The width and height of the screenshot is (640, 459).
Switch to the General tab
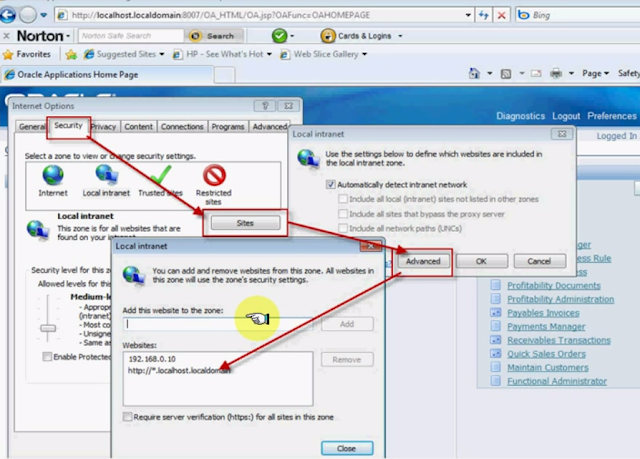[31, 127]
